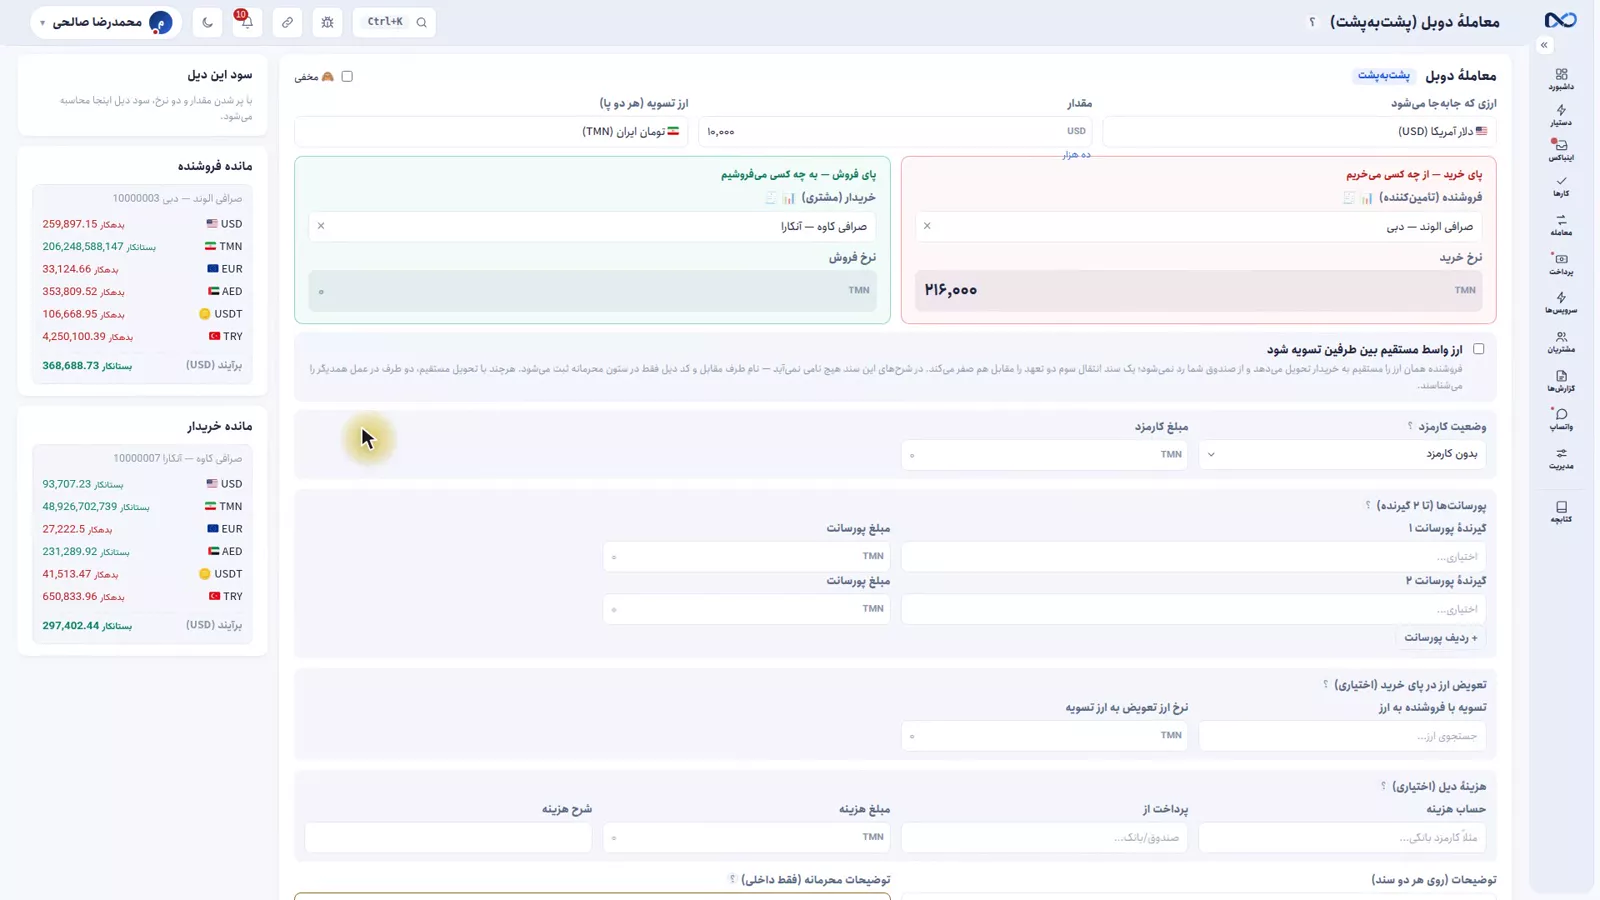Screen dimensions: 1600x900
Task: Open the واتساپ sidebar icon
Action: 1561,419
